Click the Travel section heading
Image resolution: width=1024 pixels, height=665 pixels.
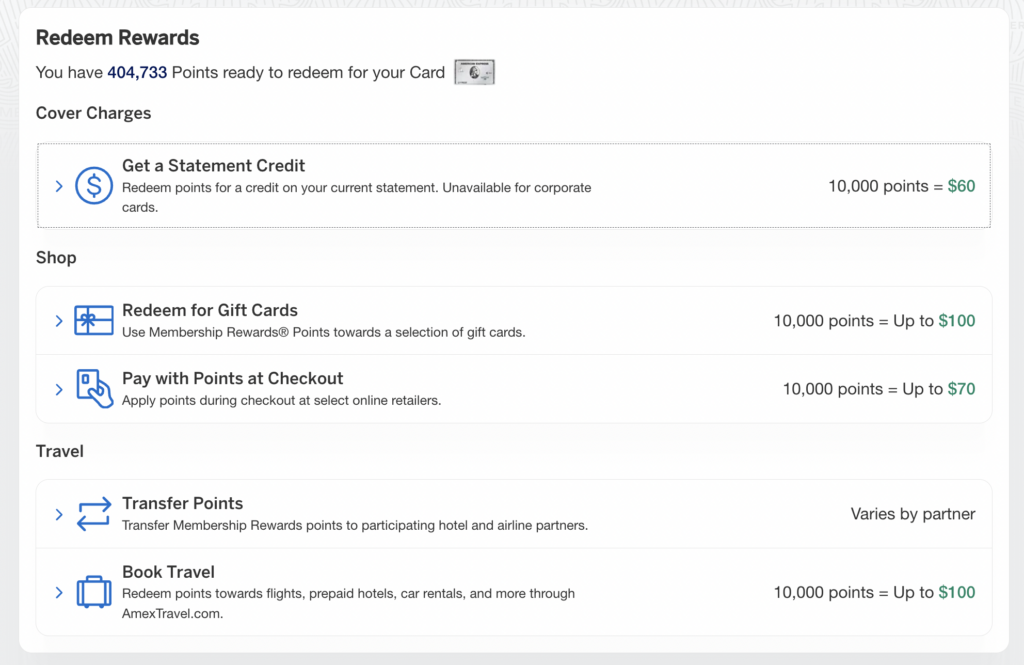pos(60,451)
